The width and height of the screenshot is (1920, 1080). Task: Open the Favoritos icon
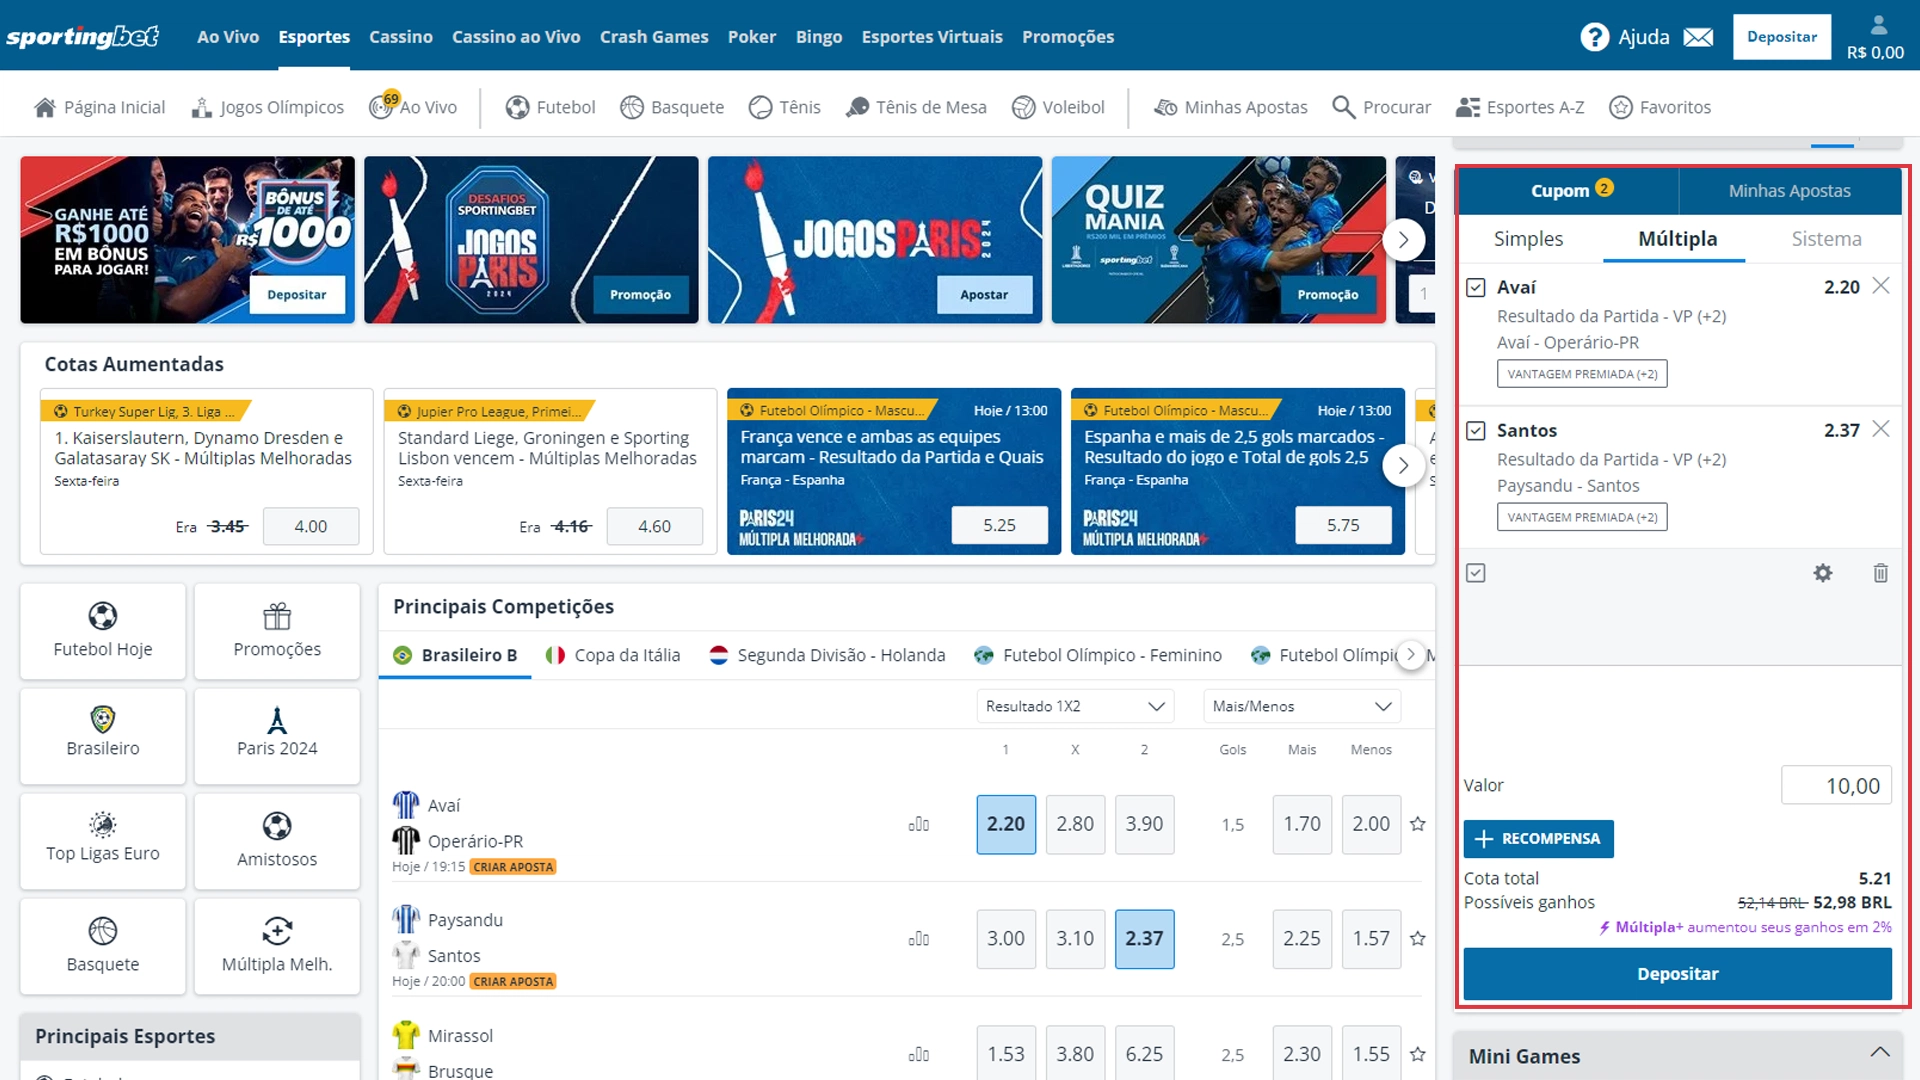pyautogui.click(x=1622, y=107)
